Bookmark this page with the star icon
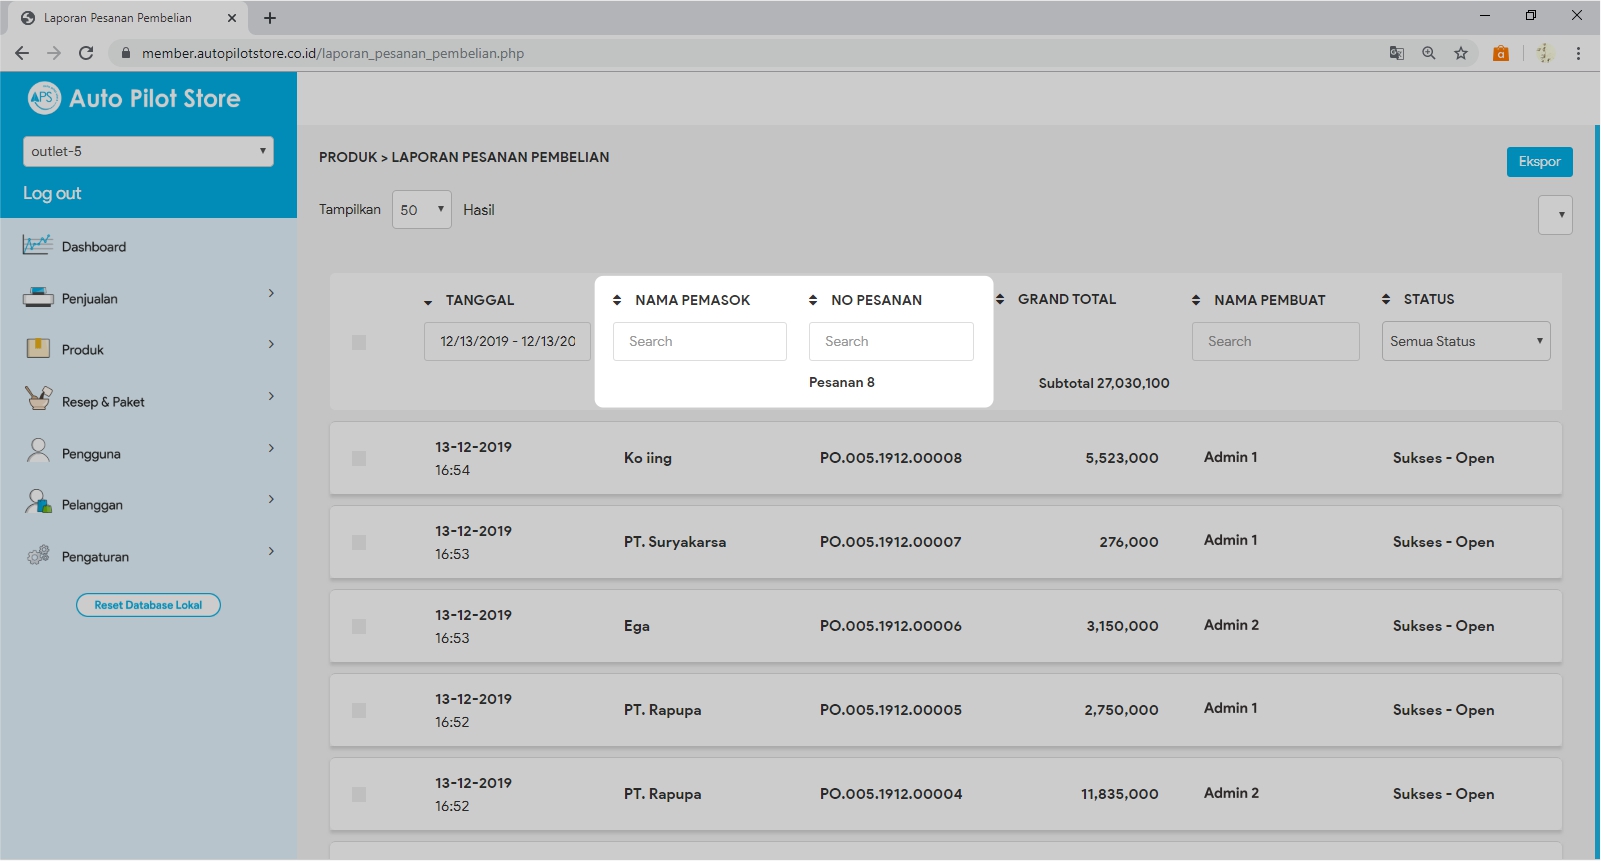Viewport: 1601px width, 861px height. coord(1461,53)
